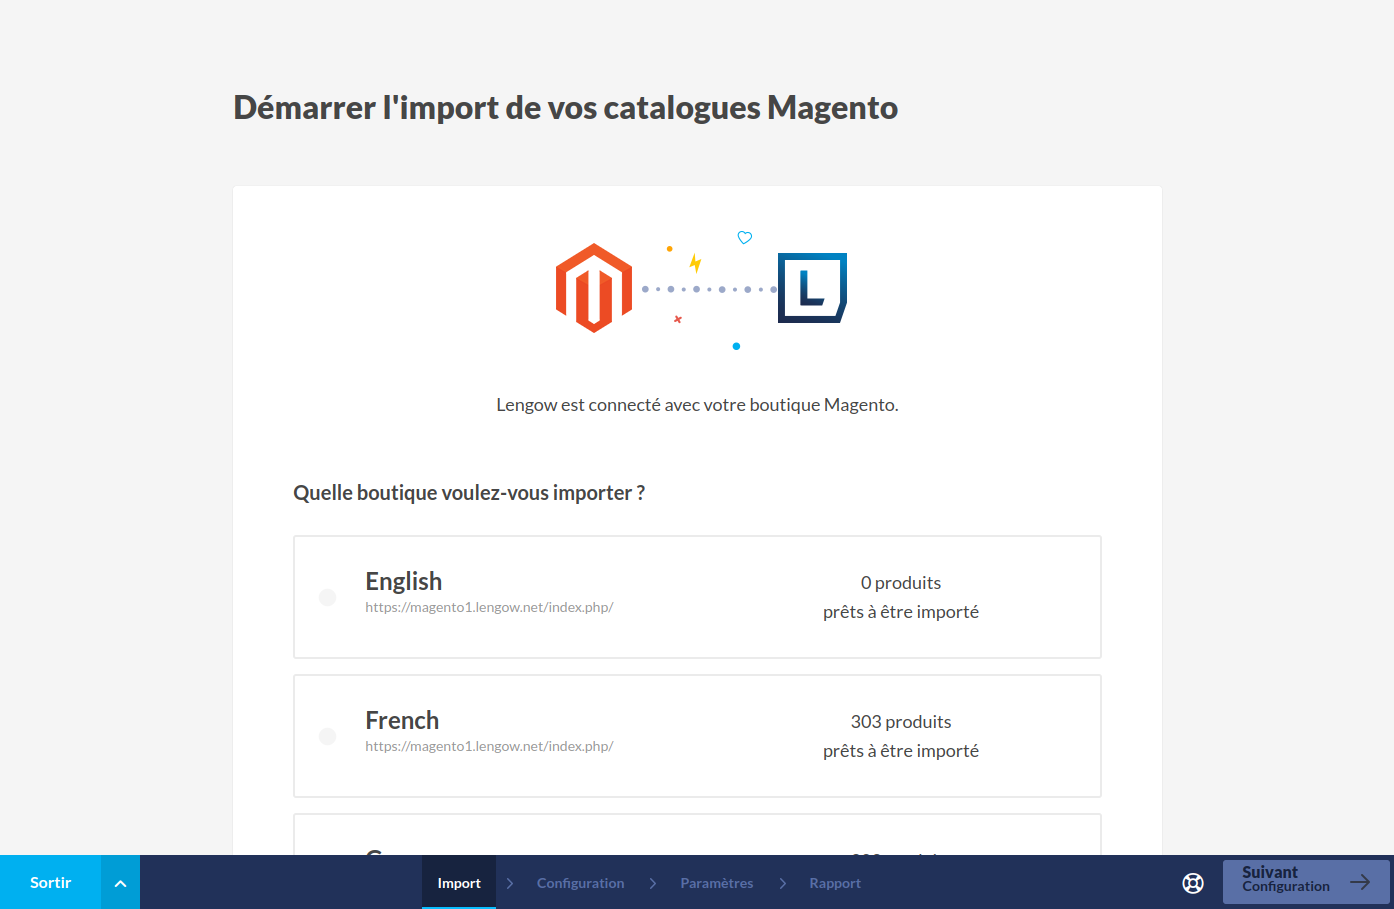Click the French store card title
Screen dimensions: 1394x909
(402, 720)
